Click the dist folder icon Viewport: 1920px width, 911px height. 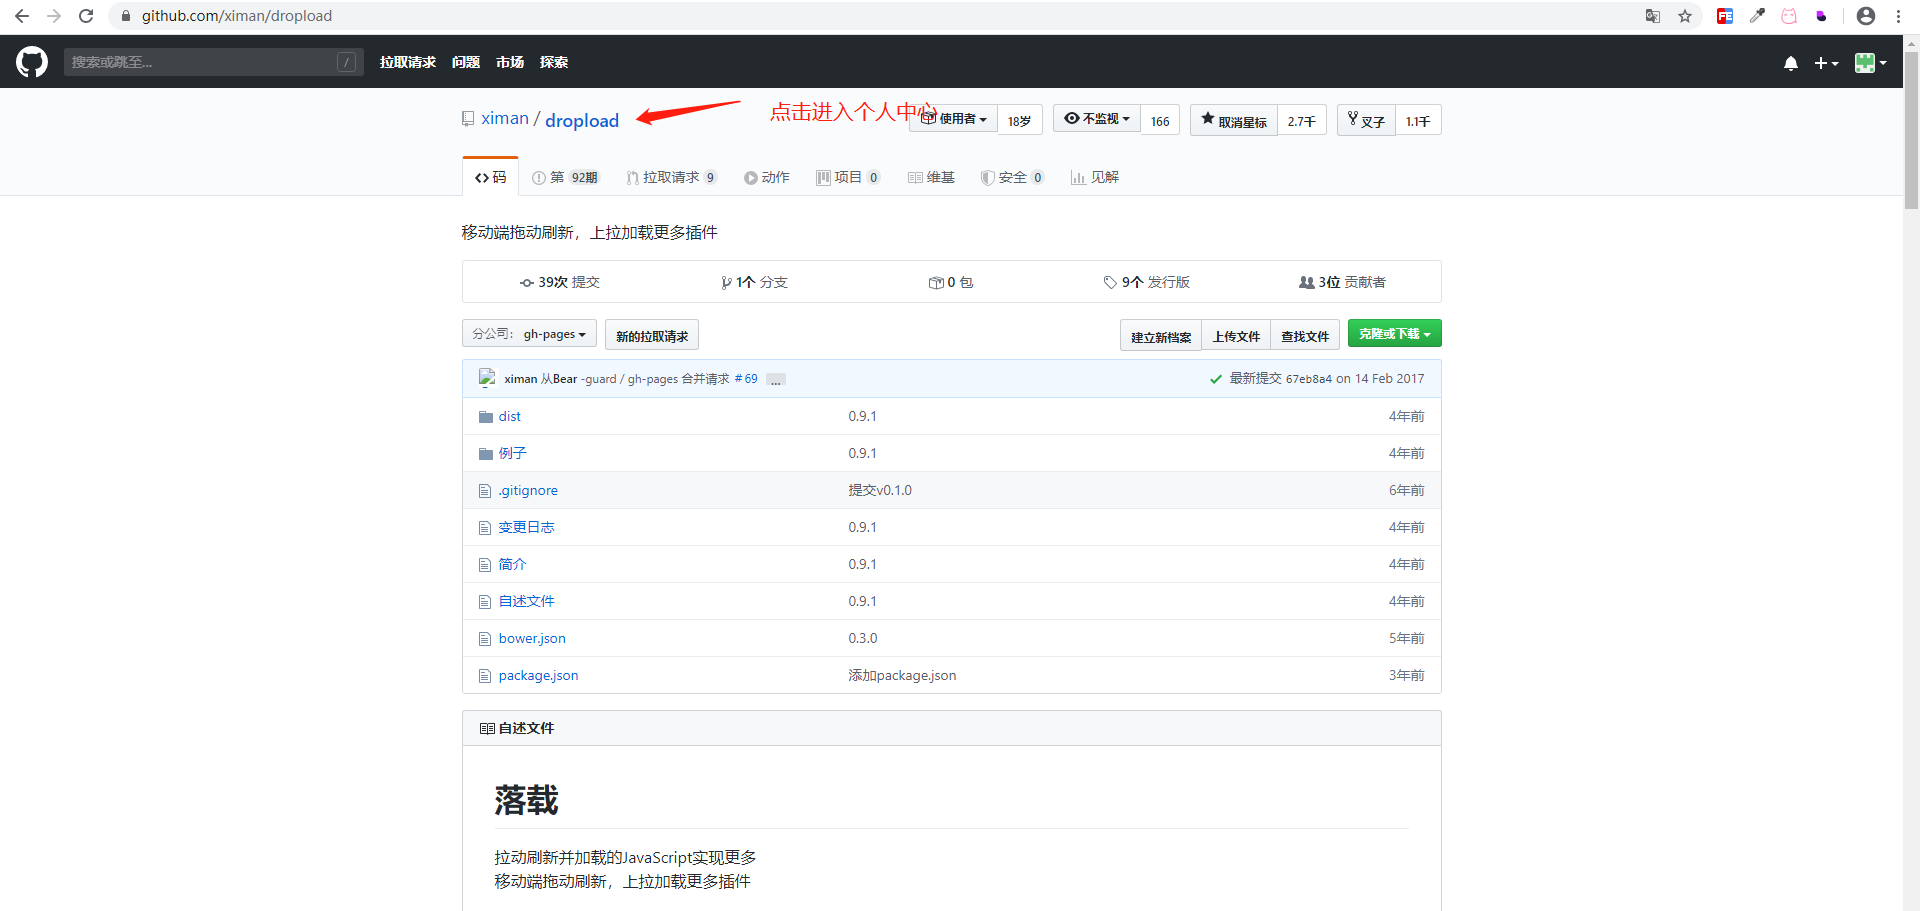[485, 416]
